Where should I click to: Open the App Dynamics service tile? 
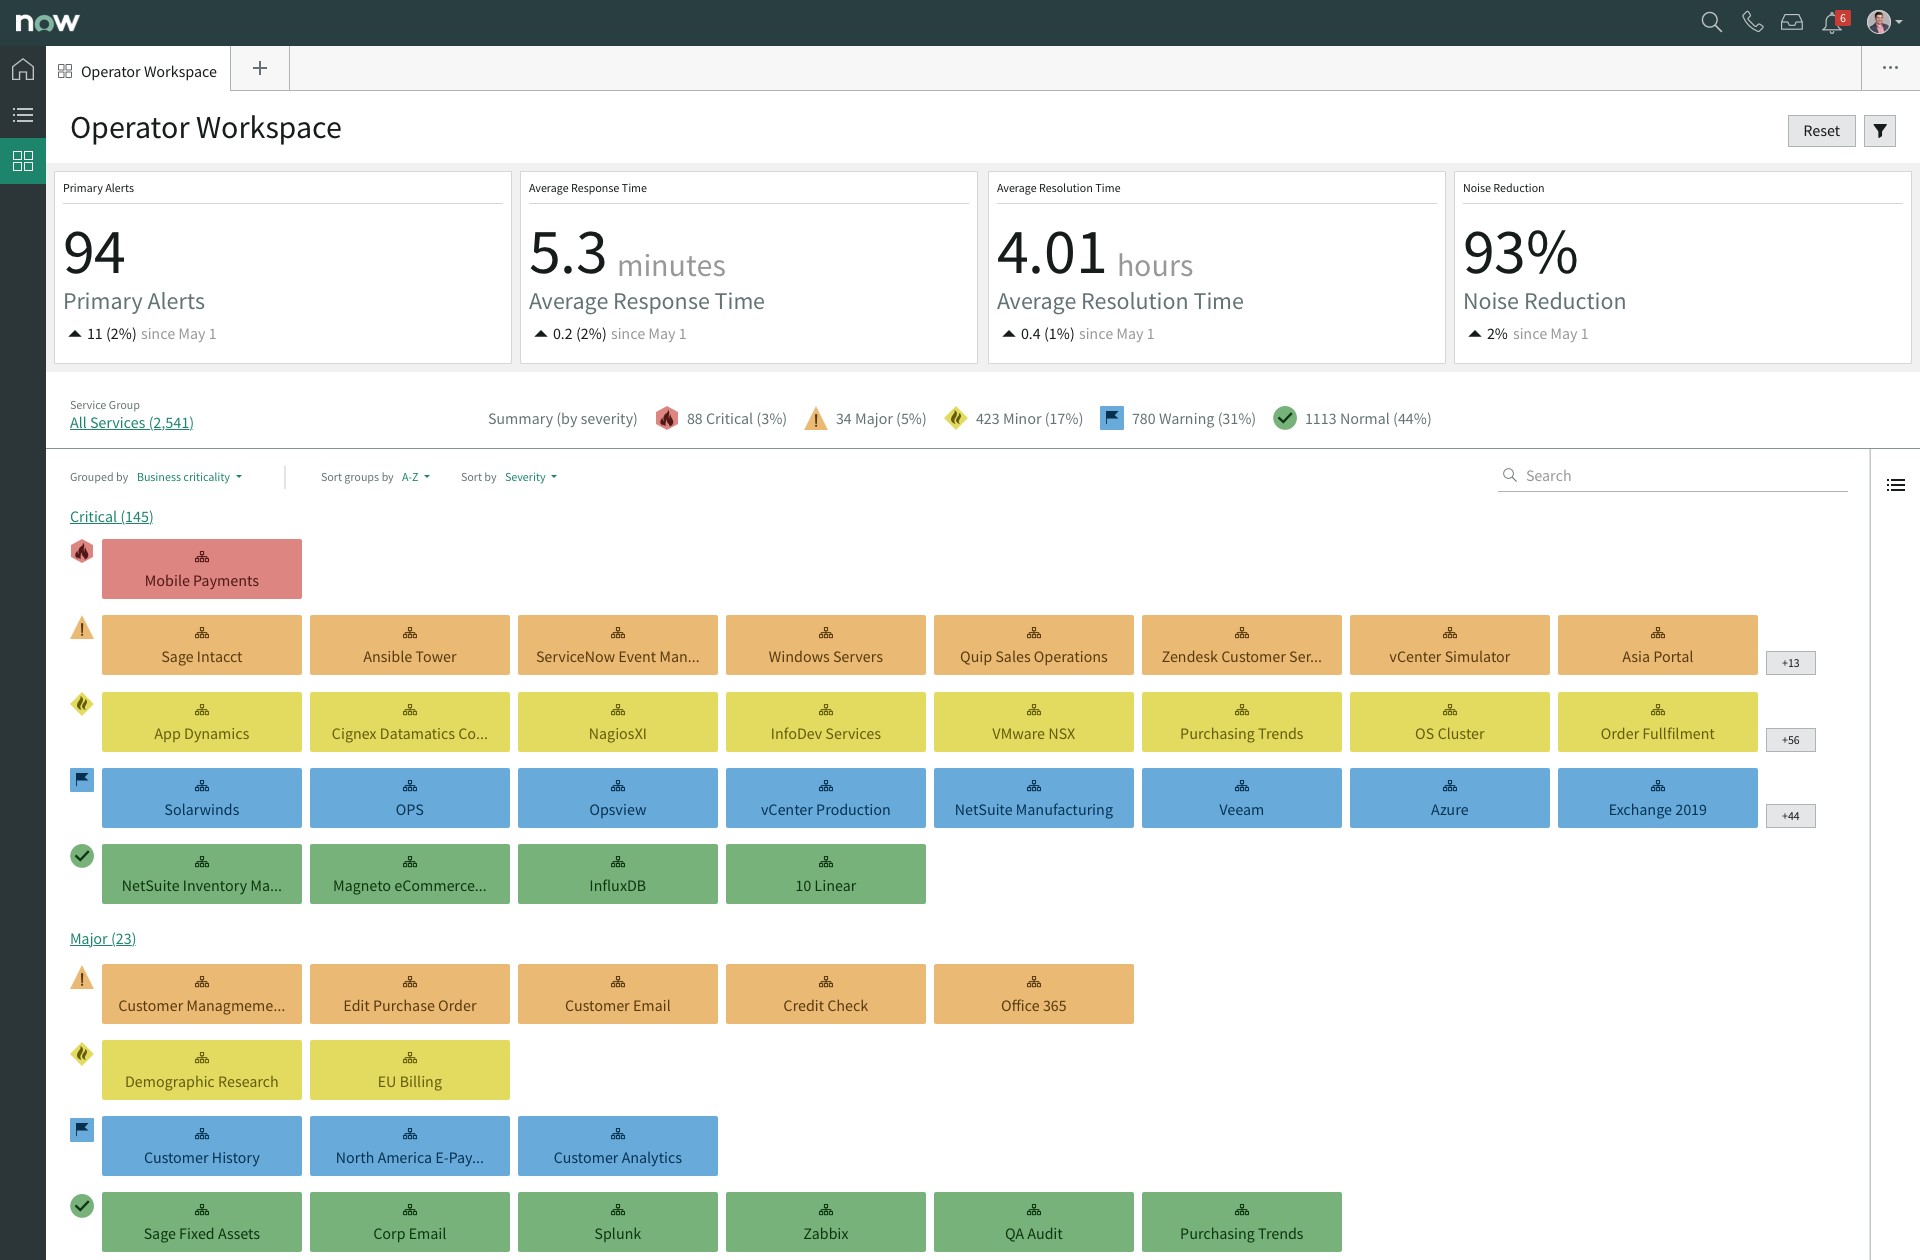202,722
